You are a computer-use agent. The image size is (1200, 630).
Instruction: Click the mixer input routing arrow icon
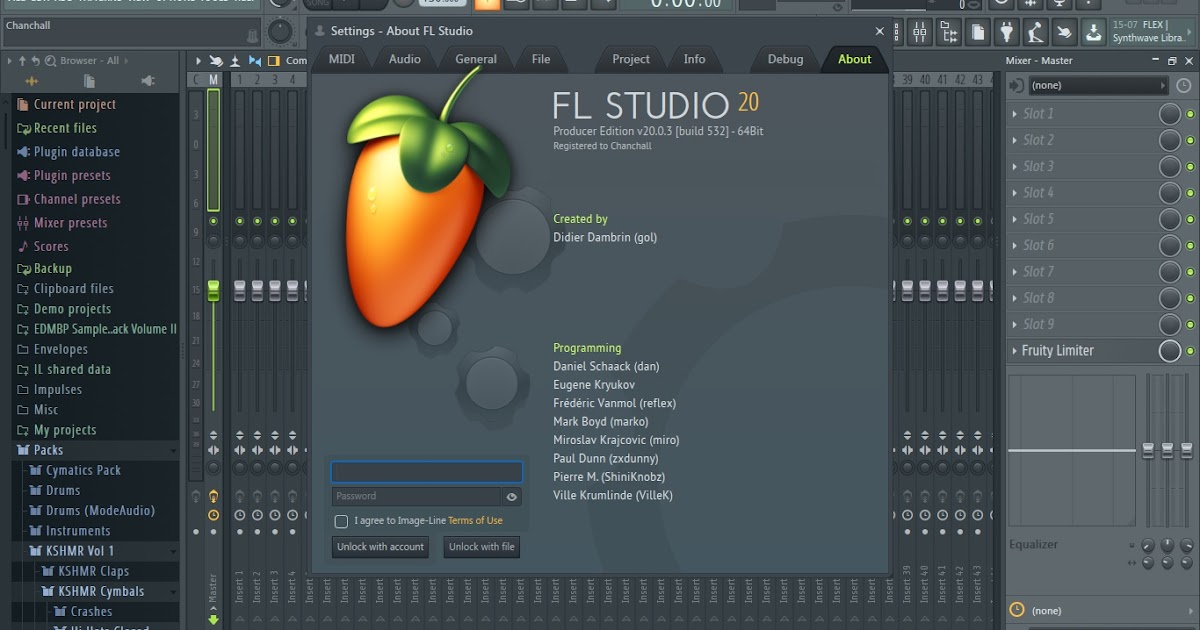(x=1016, y=85)
